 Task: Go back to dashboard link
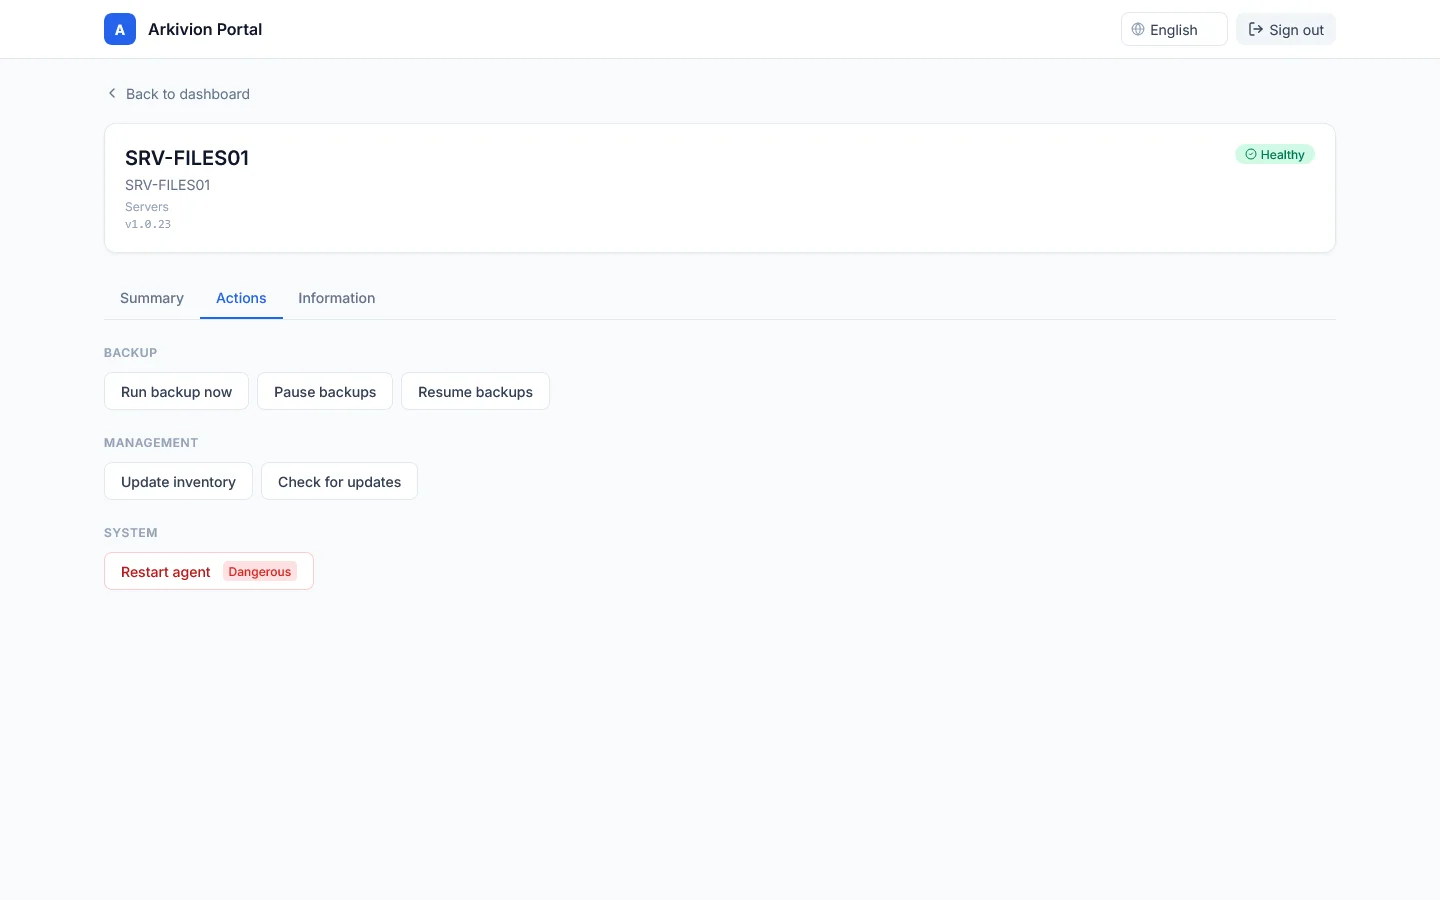(178, 93)
